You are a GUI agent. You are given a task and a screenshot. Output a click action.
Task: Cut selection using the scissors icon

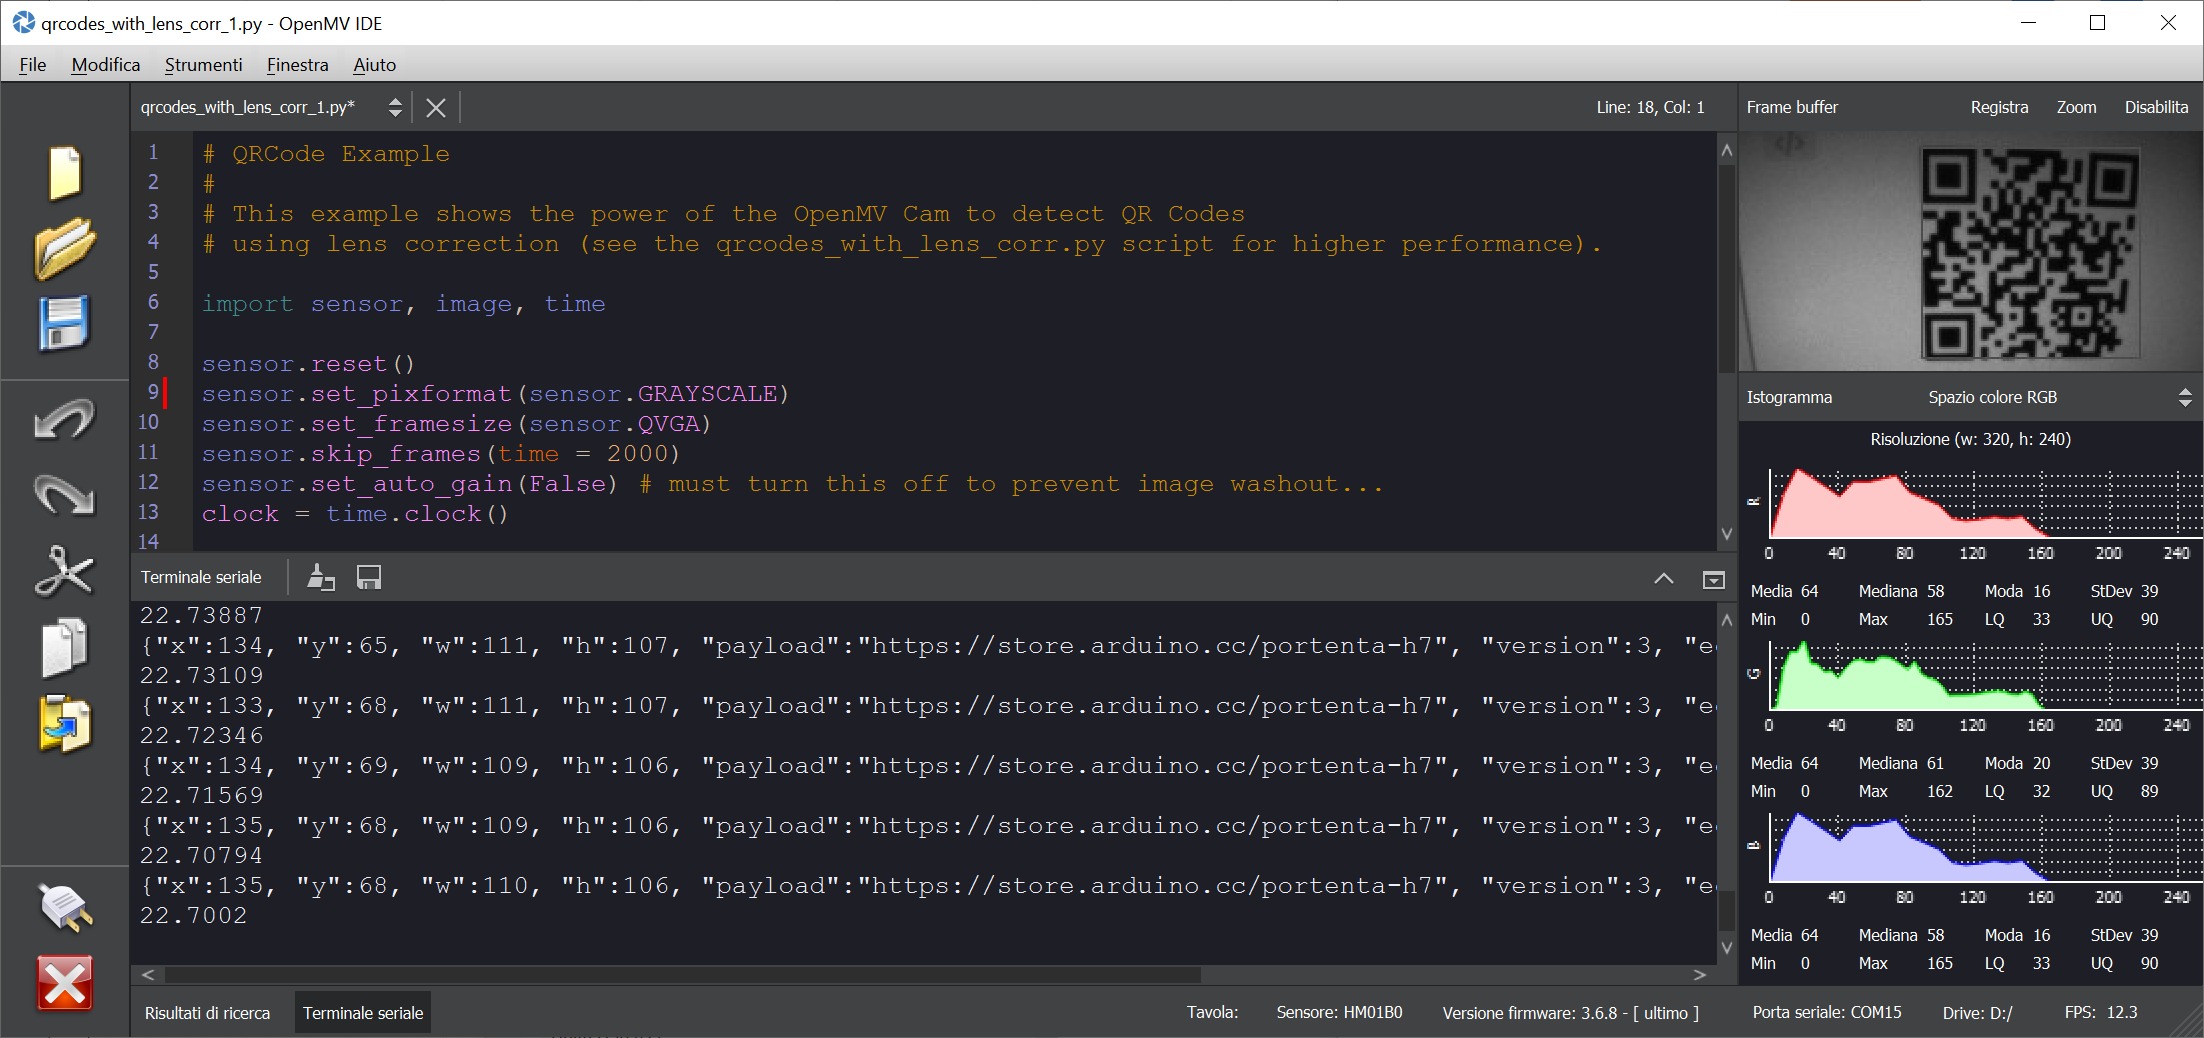[x=65, y=572]
